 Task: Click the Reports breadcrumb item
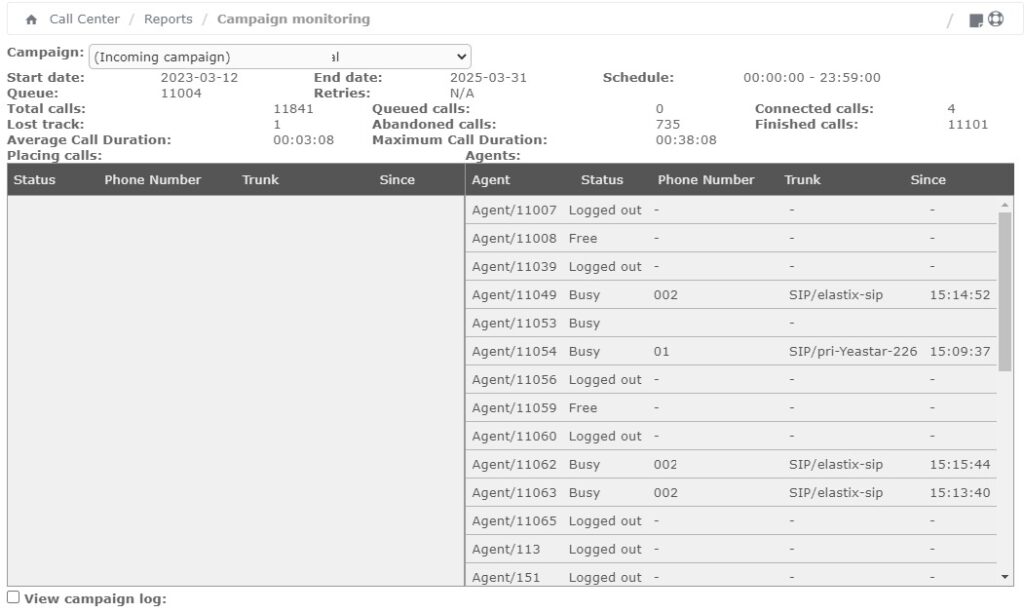168,19
